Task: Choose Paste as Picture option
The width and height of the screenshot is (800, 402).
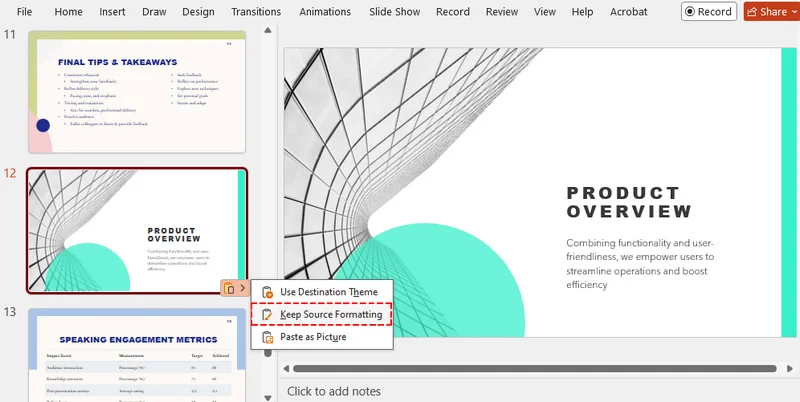Action: click(321, 337)
